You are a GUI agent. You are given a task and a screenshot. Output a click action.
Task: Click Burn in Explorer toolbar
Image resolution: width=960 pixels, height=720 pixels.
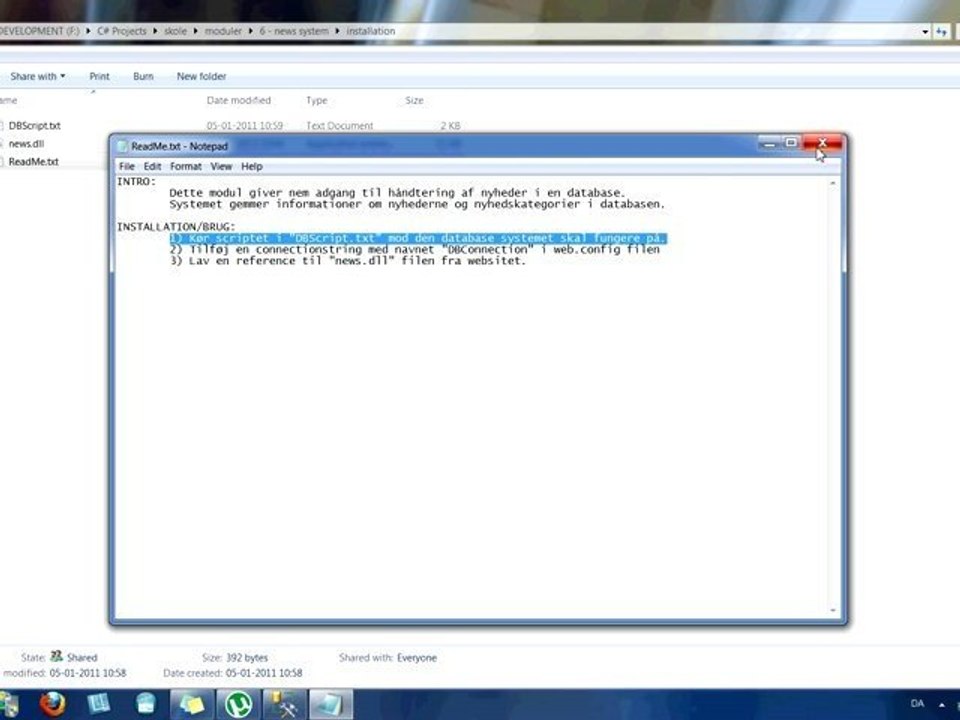(143, 77)
